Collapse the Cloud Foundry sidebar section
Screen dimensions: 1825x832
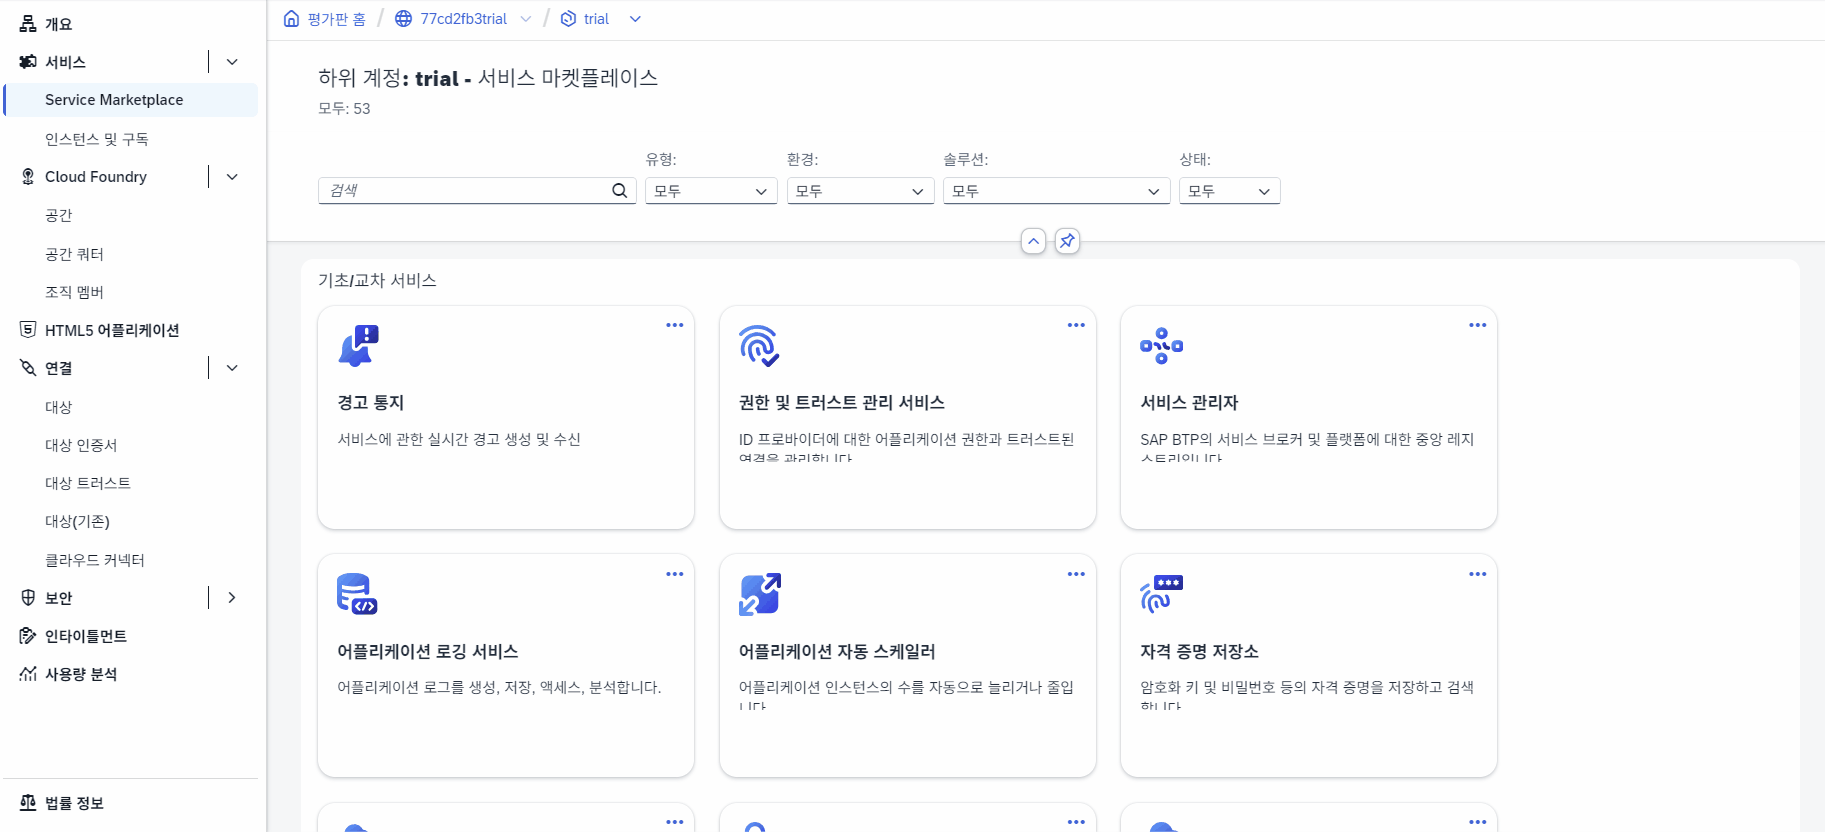click(x=232, y=177)
